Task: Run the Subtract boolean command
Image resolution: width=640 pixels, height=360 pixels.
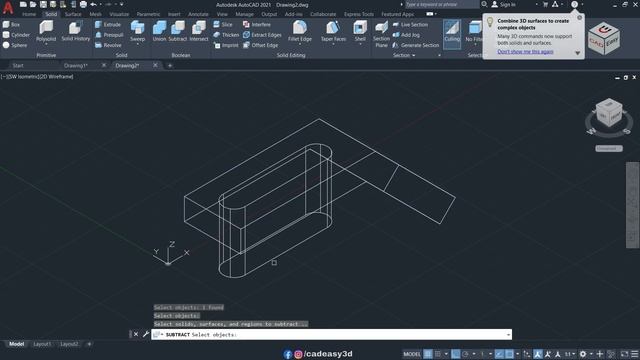Action: pyautogui.click(x=178, y=31)
